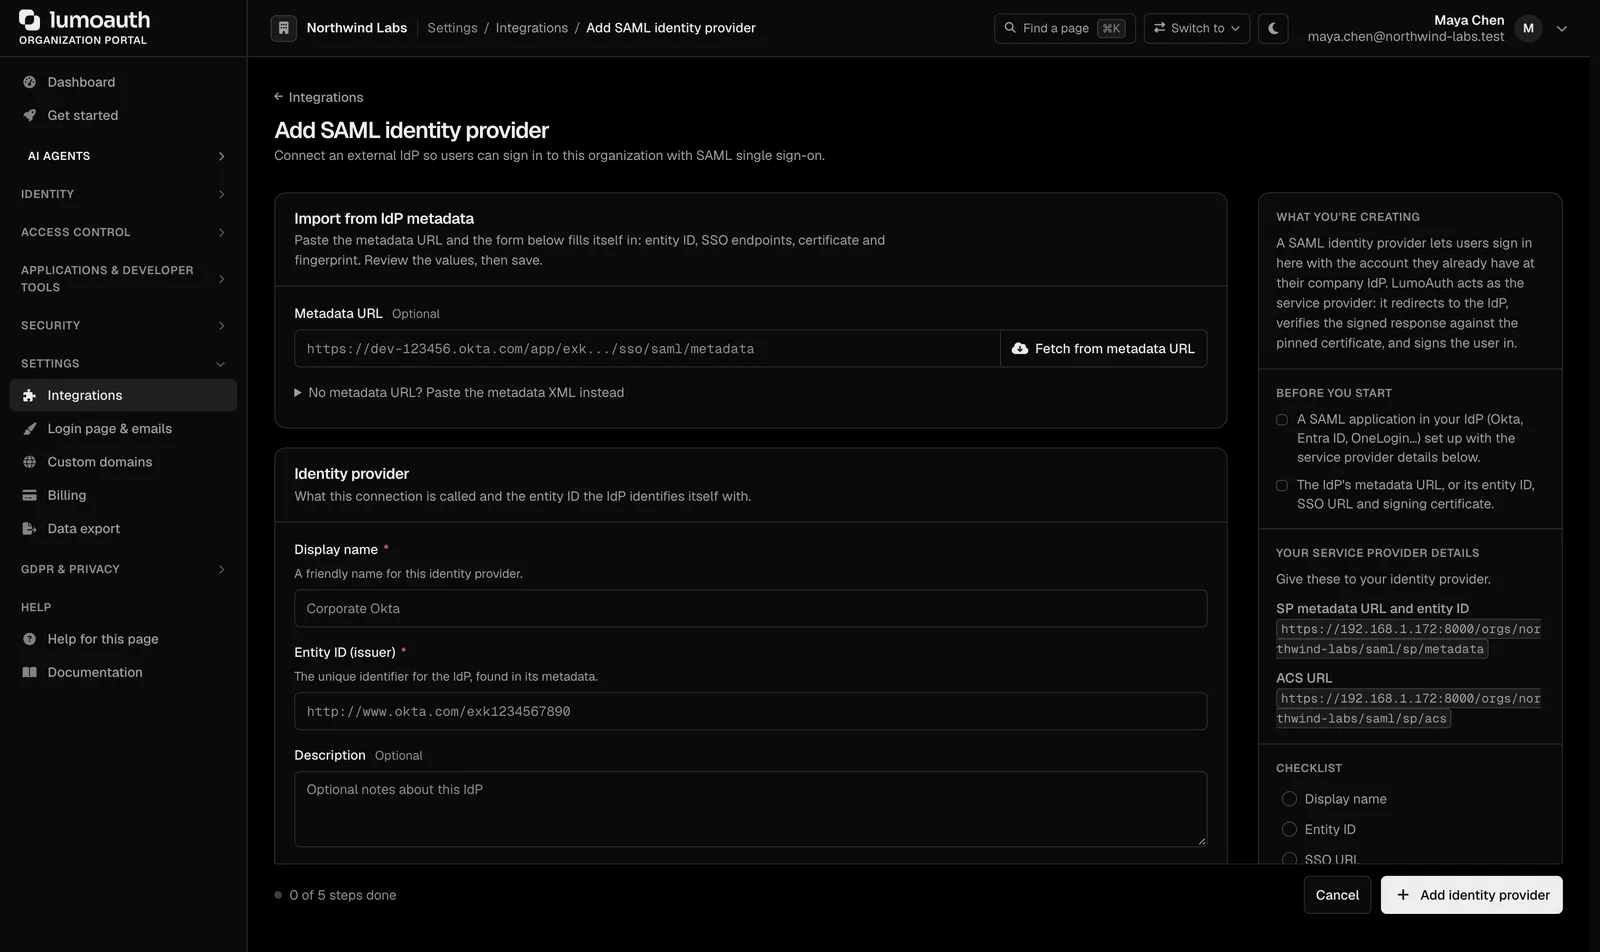Toggle dark mode with the moon icon
This screenshot has width=1600, height=952.
click(x=1273, y=28)
